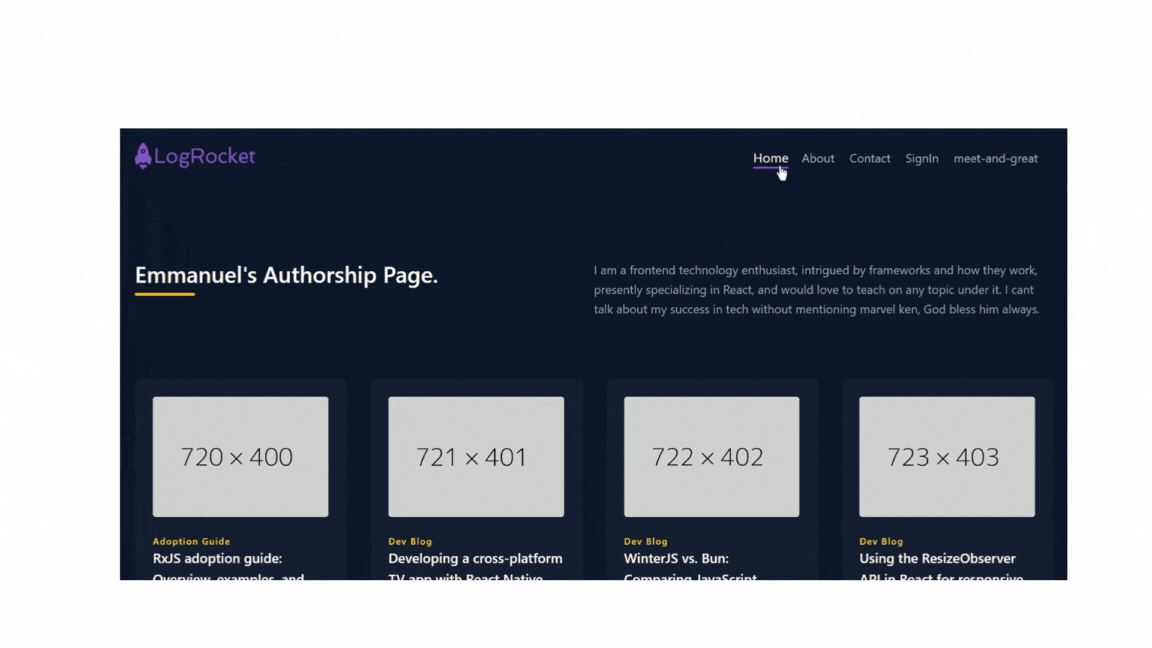Click Dev Blog label on WinterJS card
Image resolution: width=1152 pixels, height=648 pixels.
point(646,541)
